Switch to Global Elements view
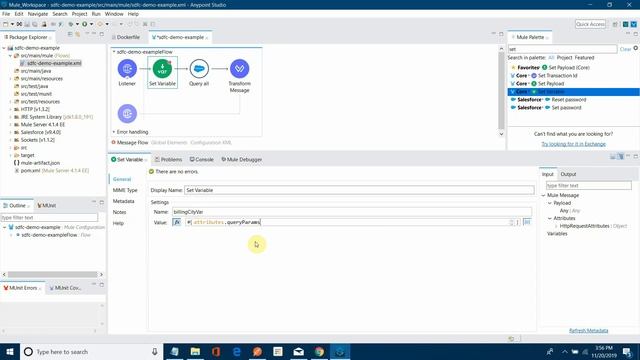 point(169,142)
